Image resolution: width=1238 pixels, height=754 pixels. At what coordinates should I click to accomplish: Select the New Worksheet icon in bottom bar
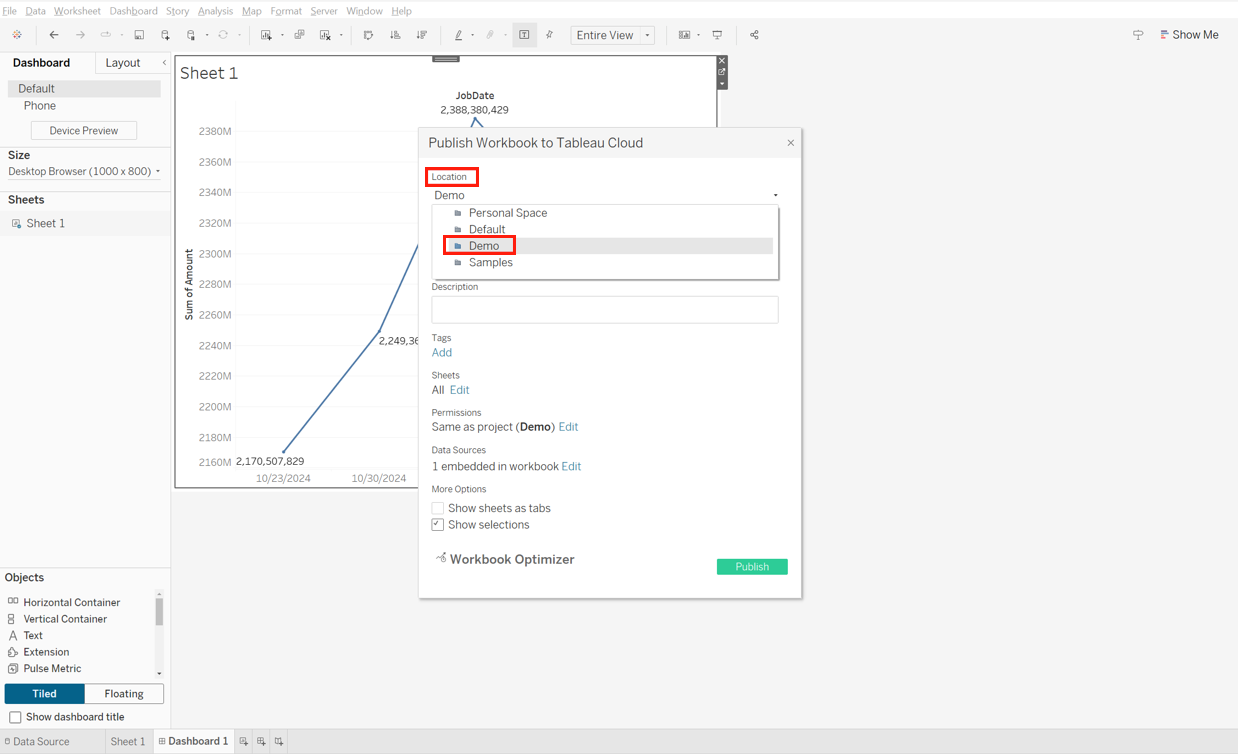coord(244,741)
